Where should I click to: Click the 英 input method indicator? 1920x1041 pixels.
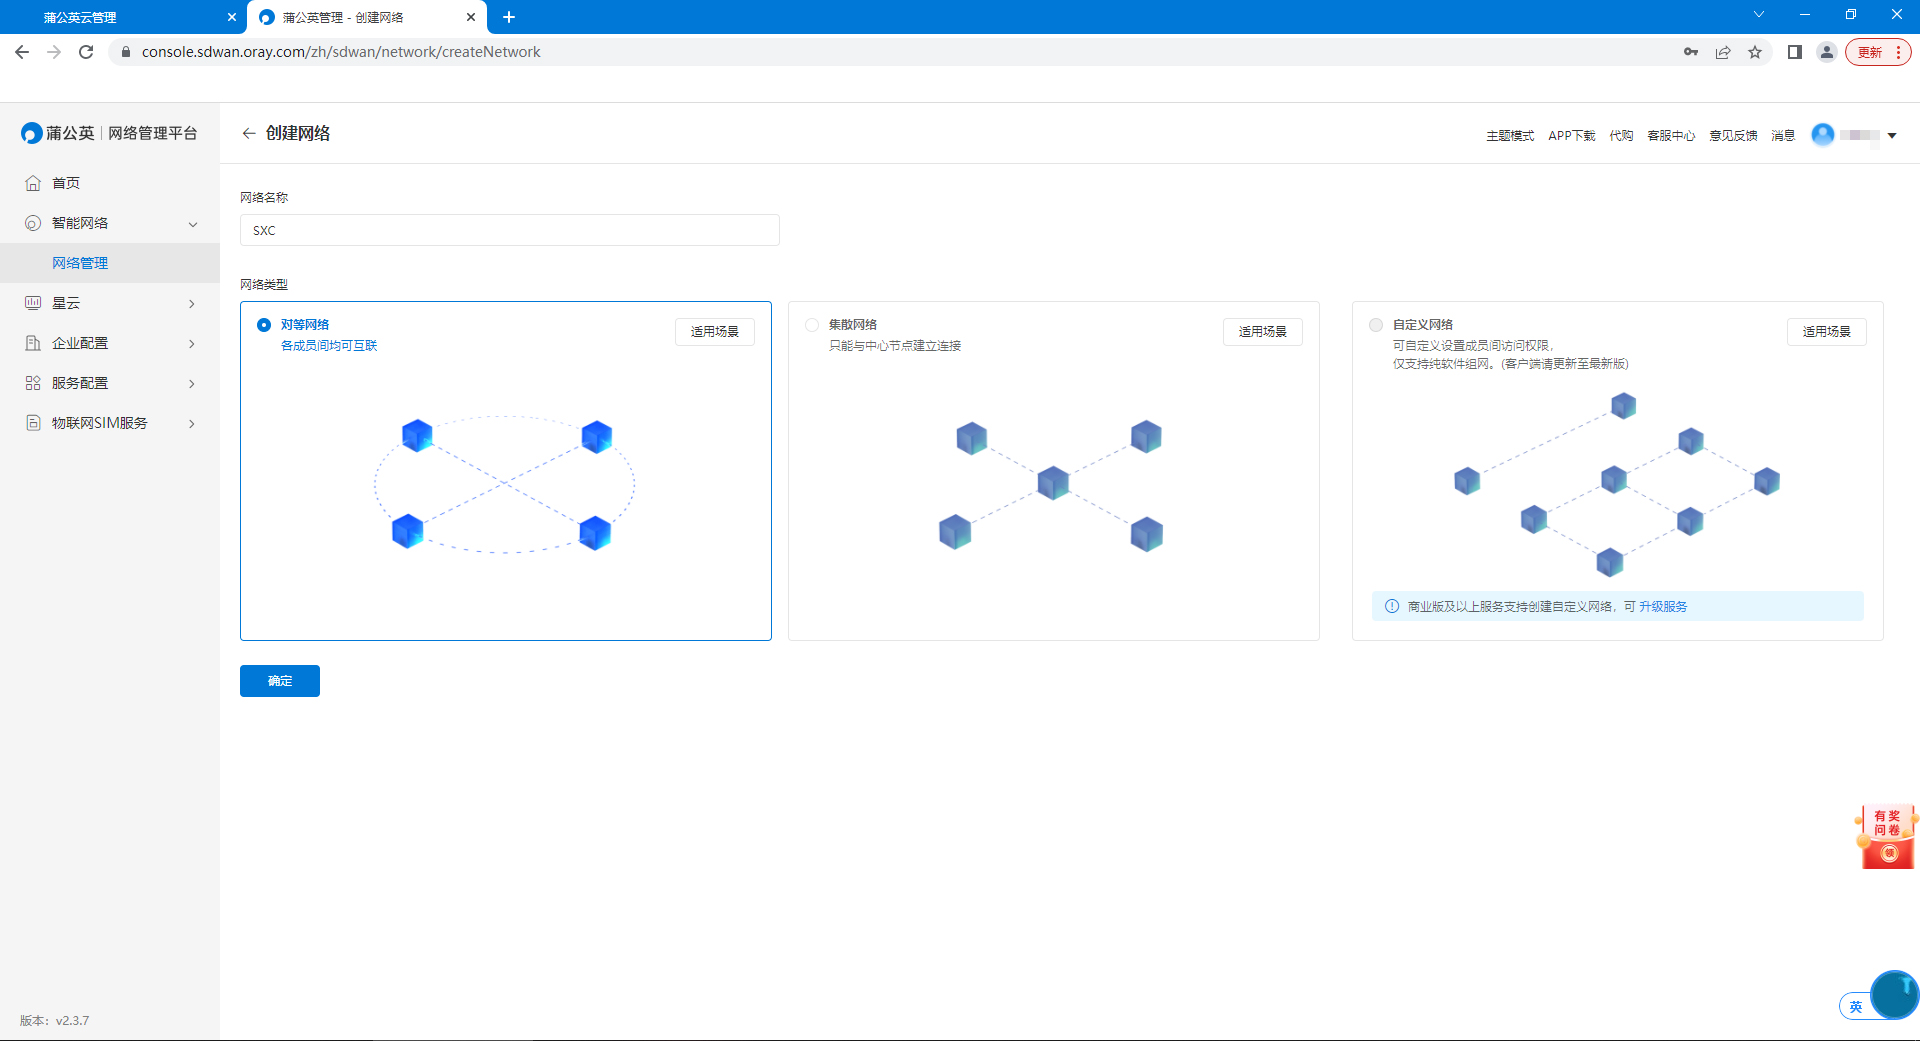pyautogui.click(x=1856, y=1007)
